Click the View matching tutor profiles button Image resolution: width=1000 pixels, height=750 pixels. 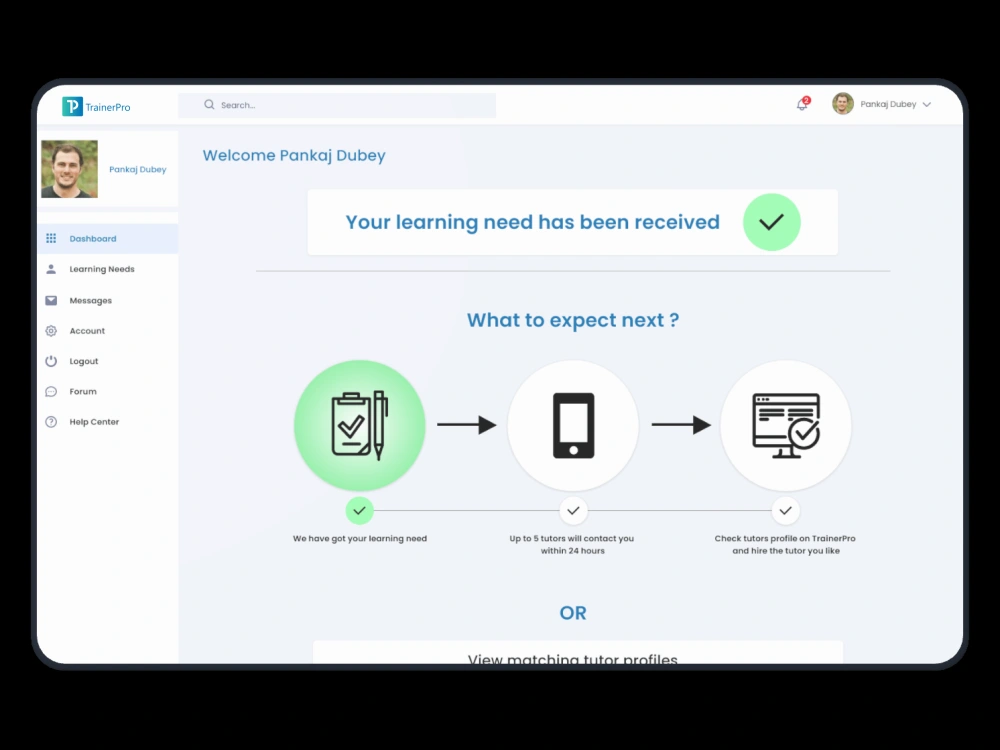pos(578,652)
